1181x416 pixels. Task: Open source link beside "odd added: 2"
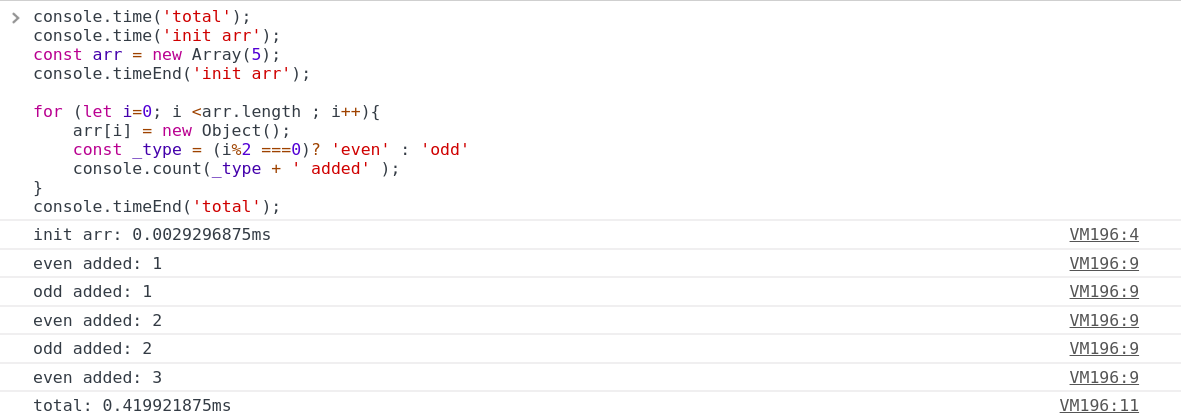point(1104,349)
